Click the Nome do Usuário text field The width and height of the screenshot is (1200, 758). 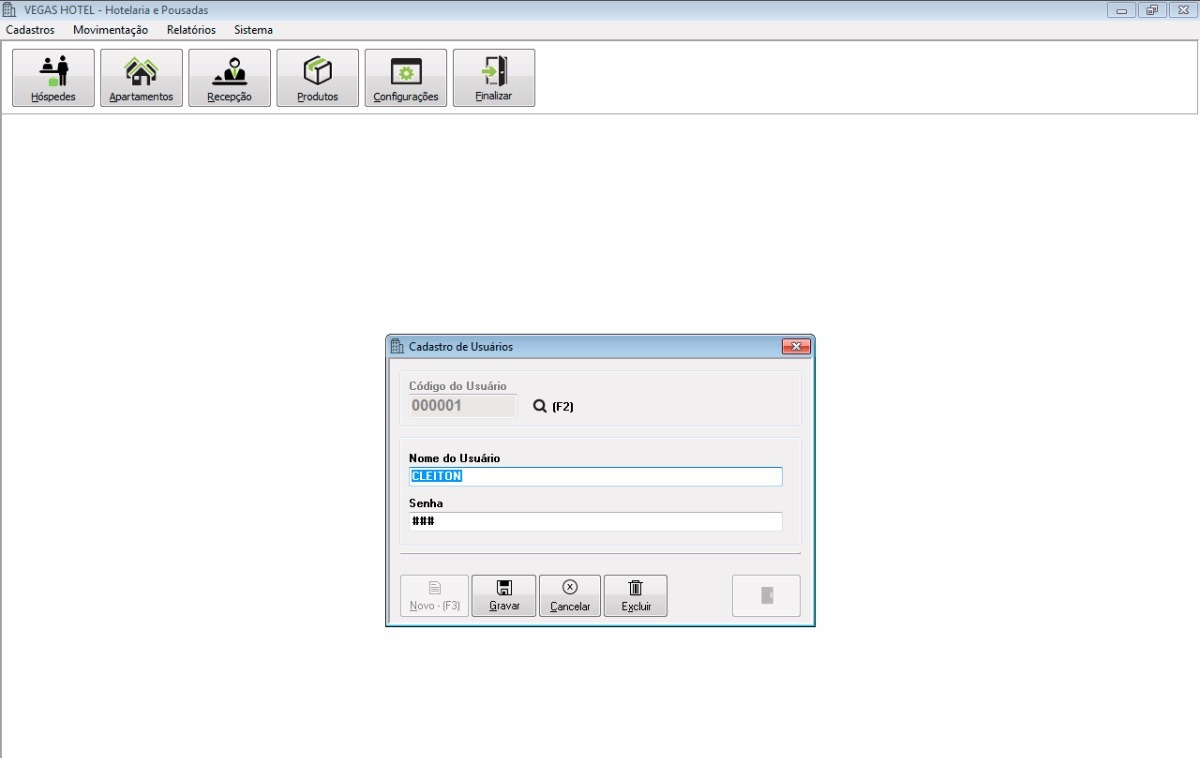click(595, 476)
